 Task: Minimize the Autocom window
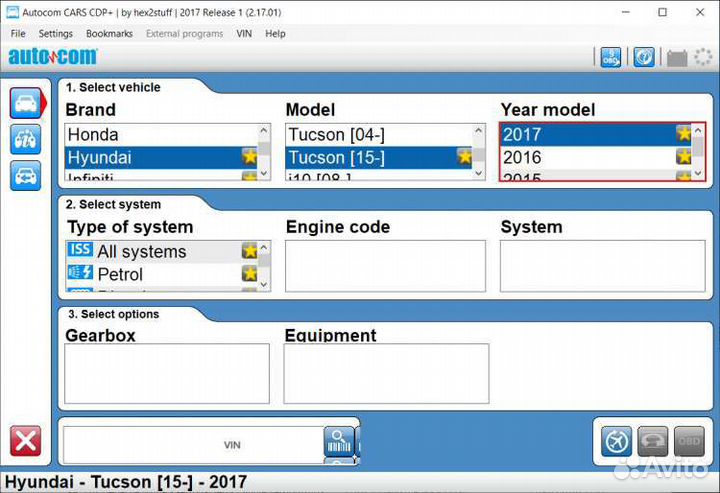coord(626,12)
